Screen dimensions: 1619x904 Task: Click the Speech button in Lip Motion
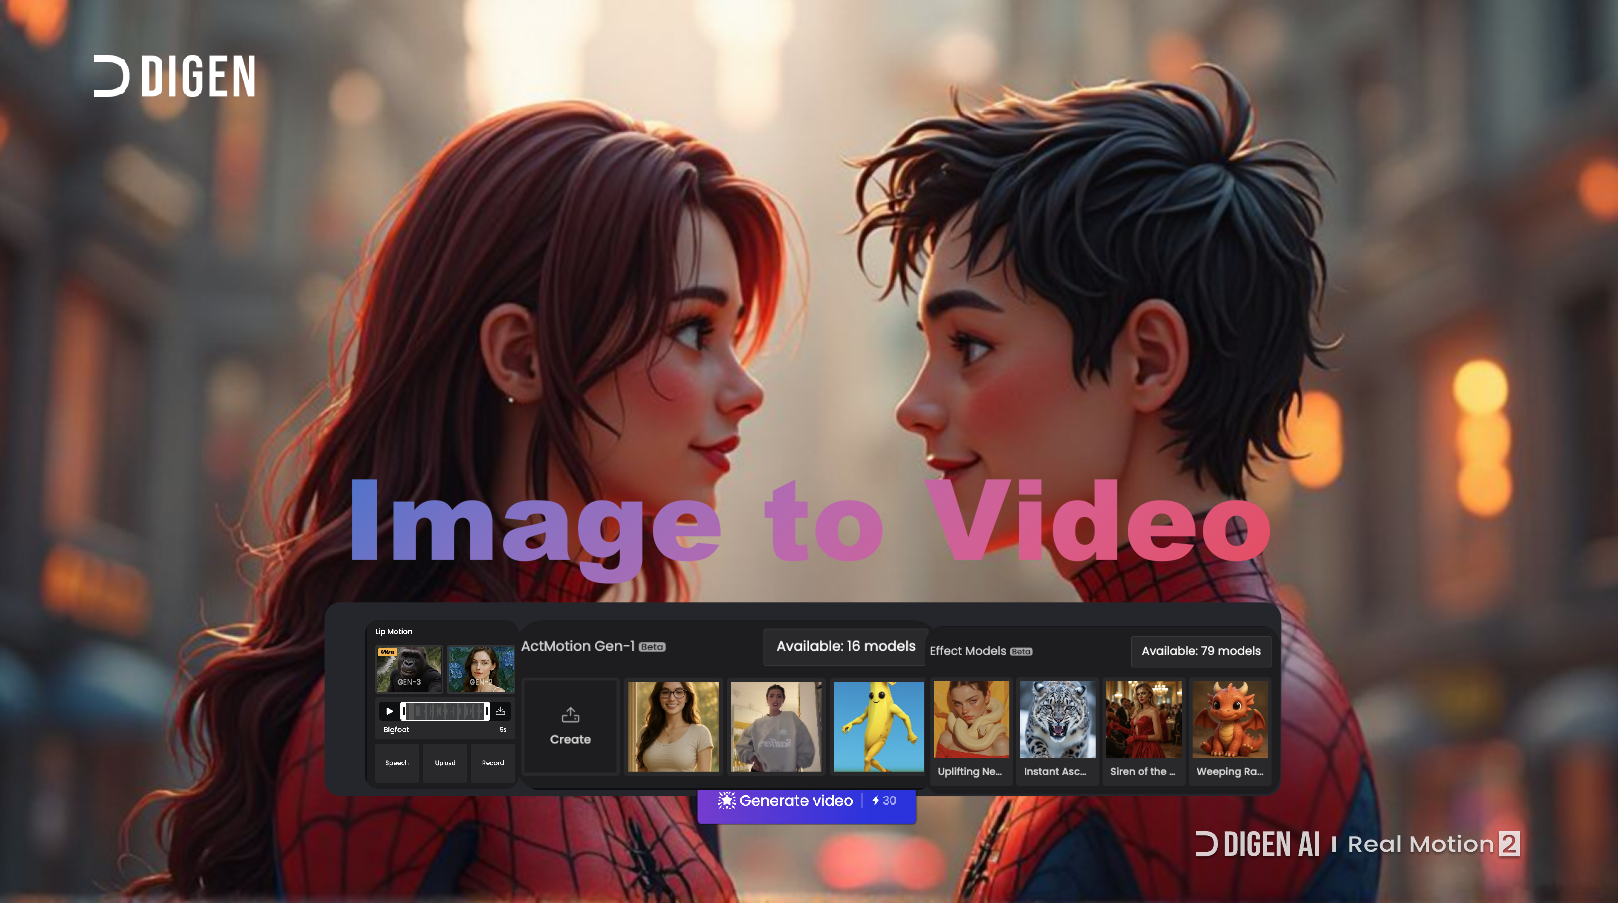click(x=397, y=763)
